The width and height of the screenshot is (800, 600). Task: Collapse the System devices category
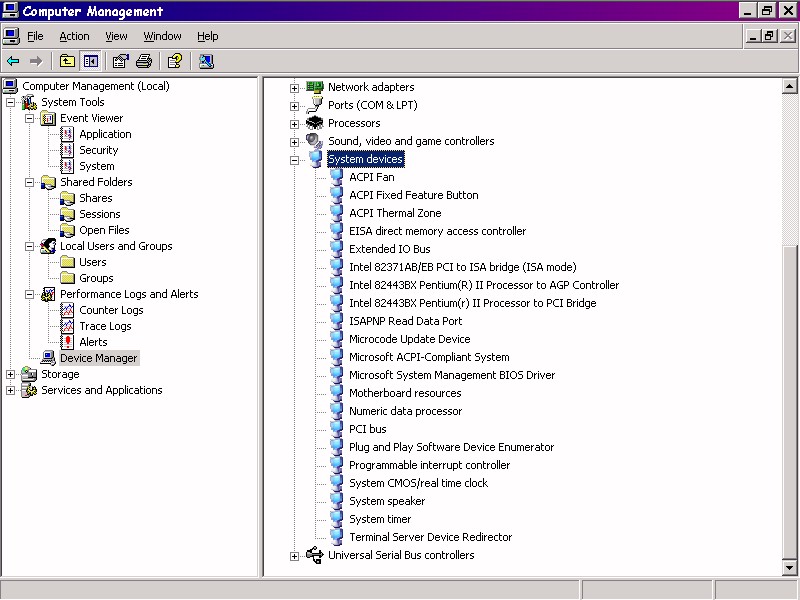coord(294,160)
